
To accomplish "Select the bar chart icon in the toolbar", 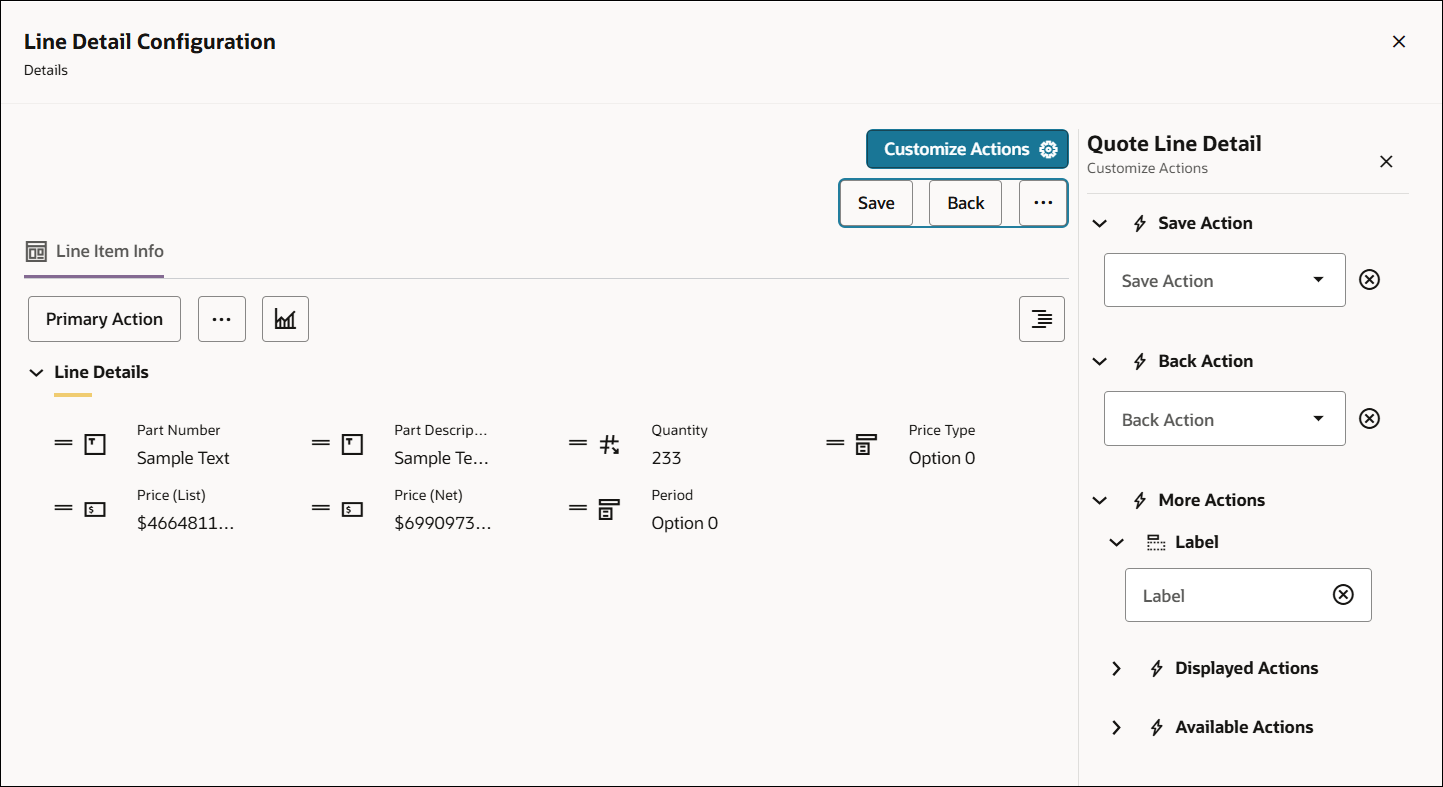I will pyautogui.click(x=285, y=318).
